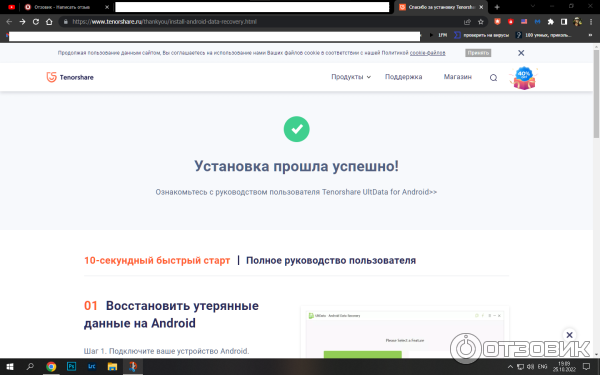
Task: Expand the Продукты dropdown menu
Action: (x=351, y=77)
